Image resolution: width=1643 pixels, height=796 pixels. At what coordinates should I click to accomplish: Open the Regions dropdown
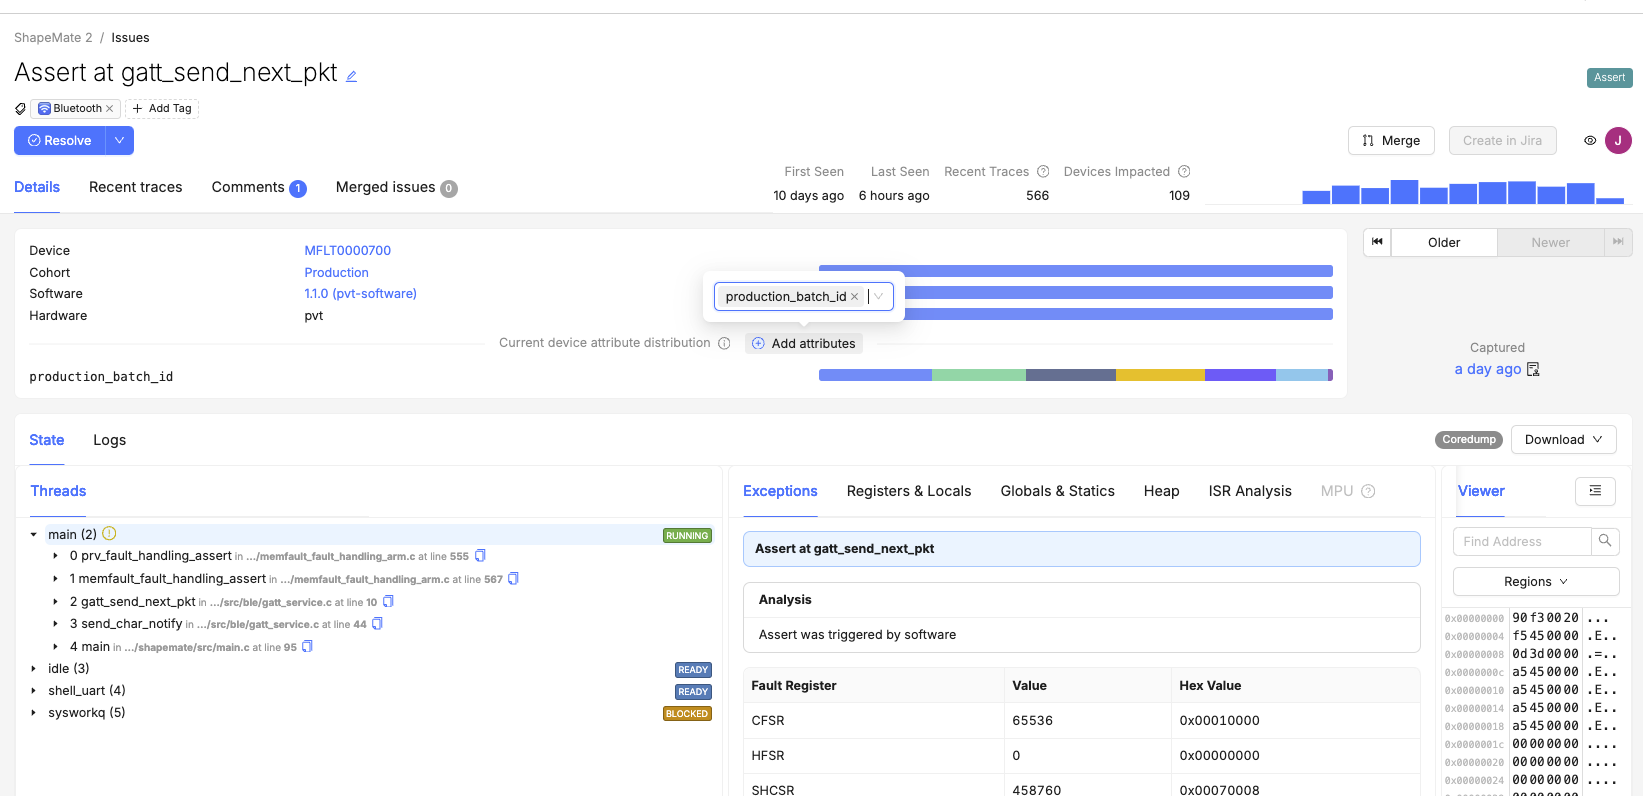point(1535,582)
